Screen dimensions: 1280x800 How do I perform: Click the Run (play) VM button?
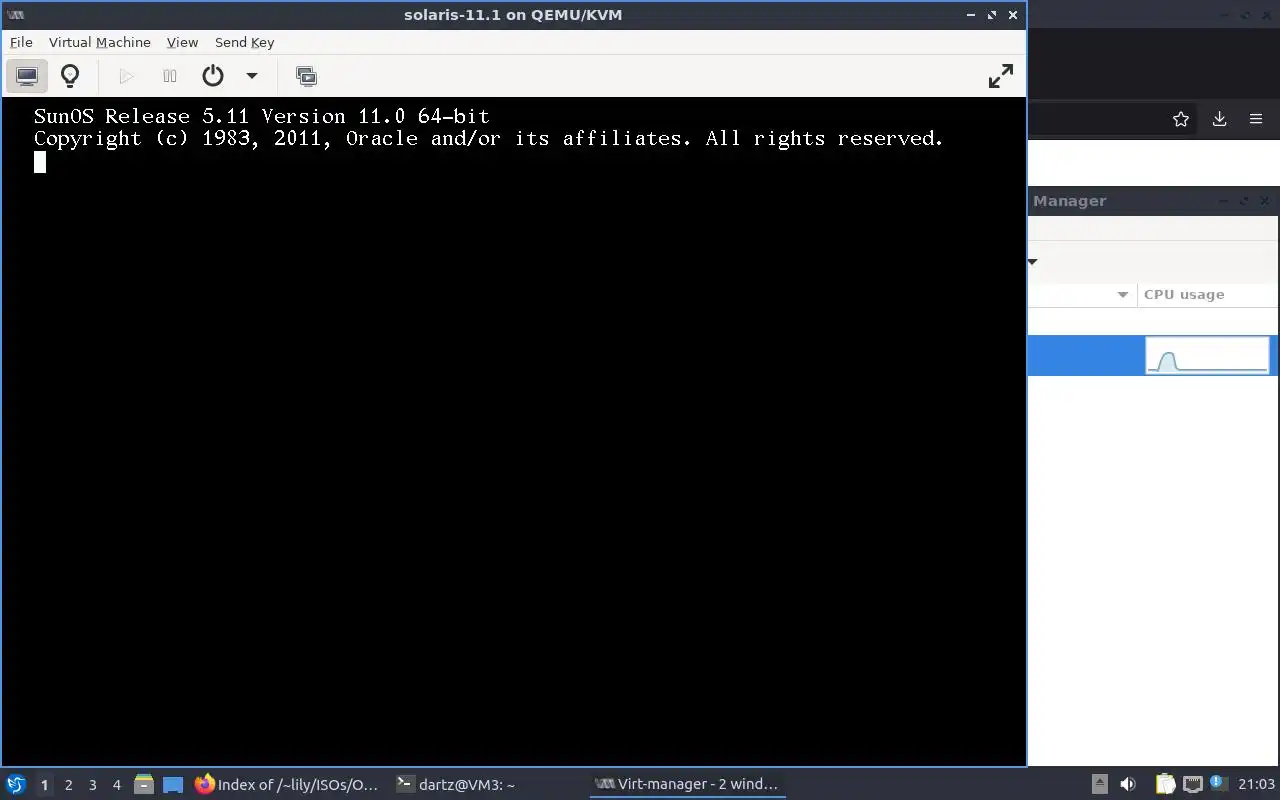pyautogui.click(x=126, y=76)
